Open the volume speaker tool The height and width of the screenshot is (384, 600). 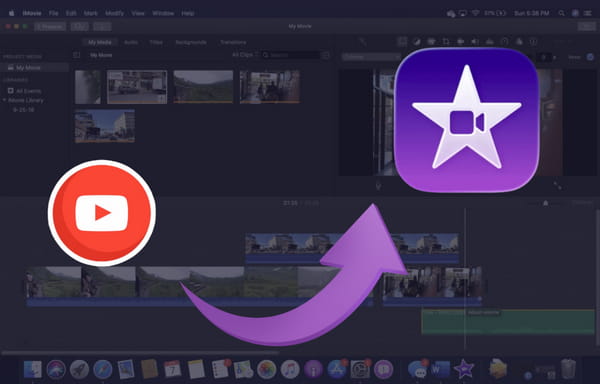475,42
